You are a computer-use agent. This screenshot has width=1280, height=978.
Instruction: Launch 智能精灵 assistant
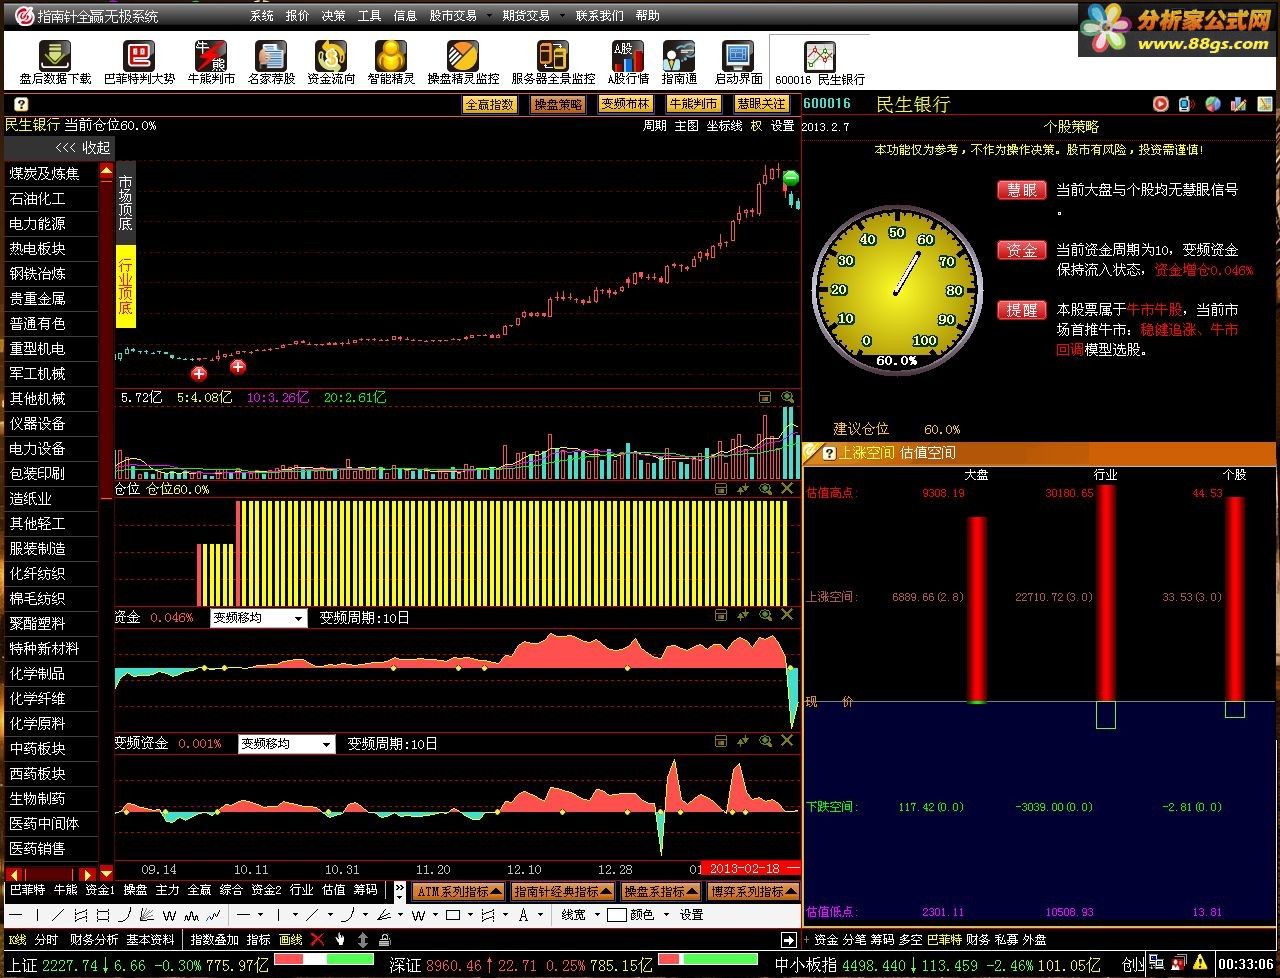pos(391,62)
